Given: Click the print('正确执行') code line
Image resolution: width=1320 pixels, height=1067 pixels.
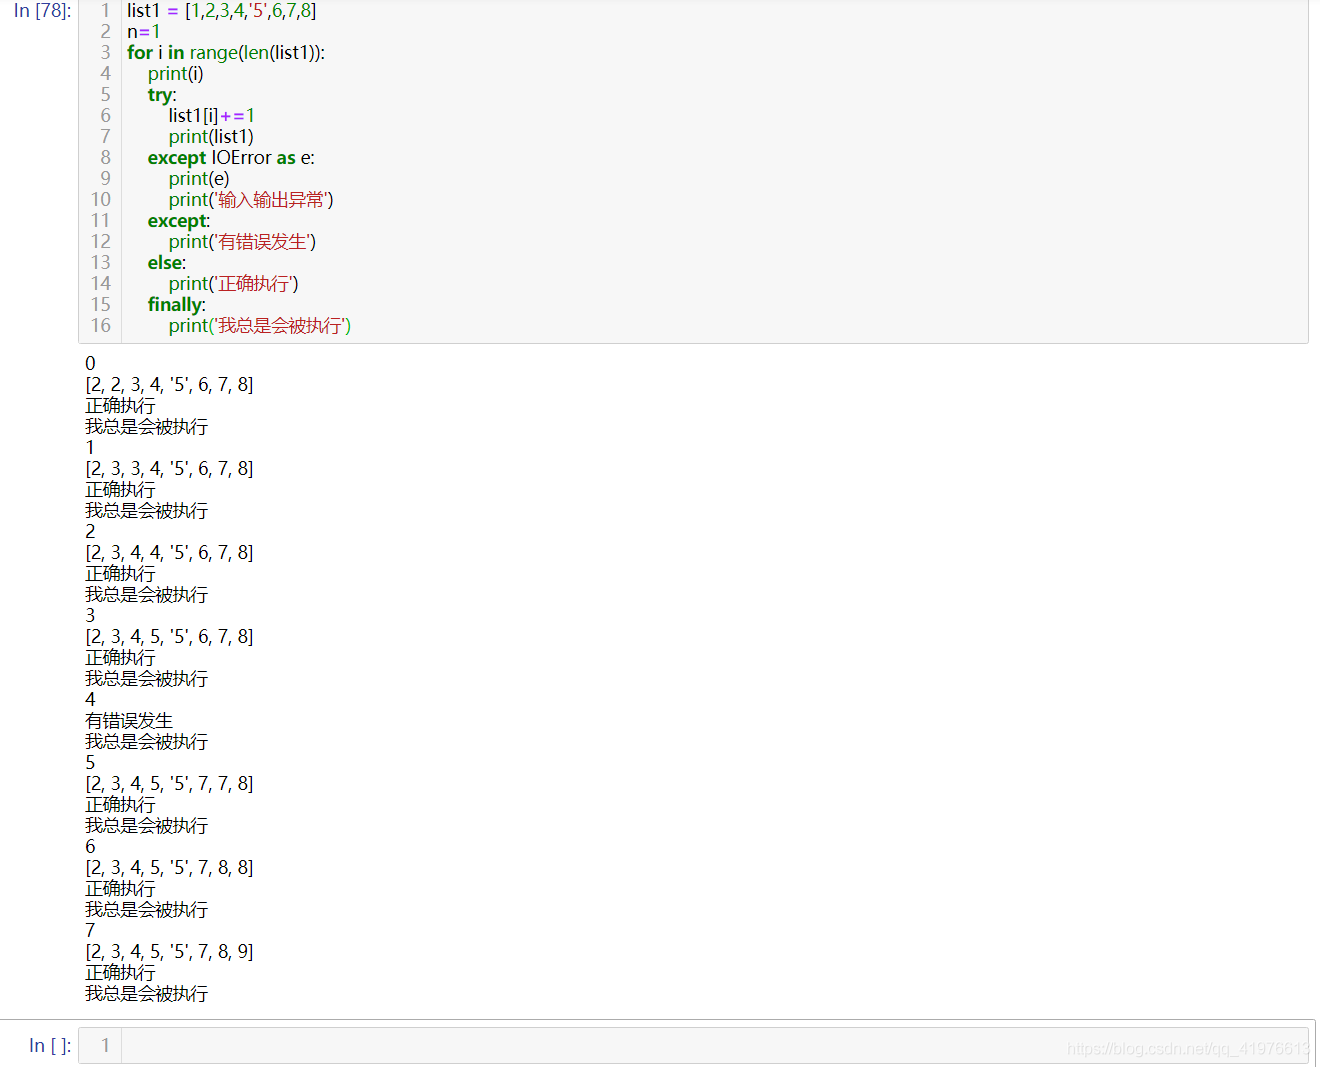Looking at the screenshot, I should pos(233,284).
